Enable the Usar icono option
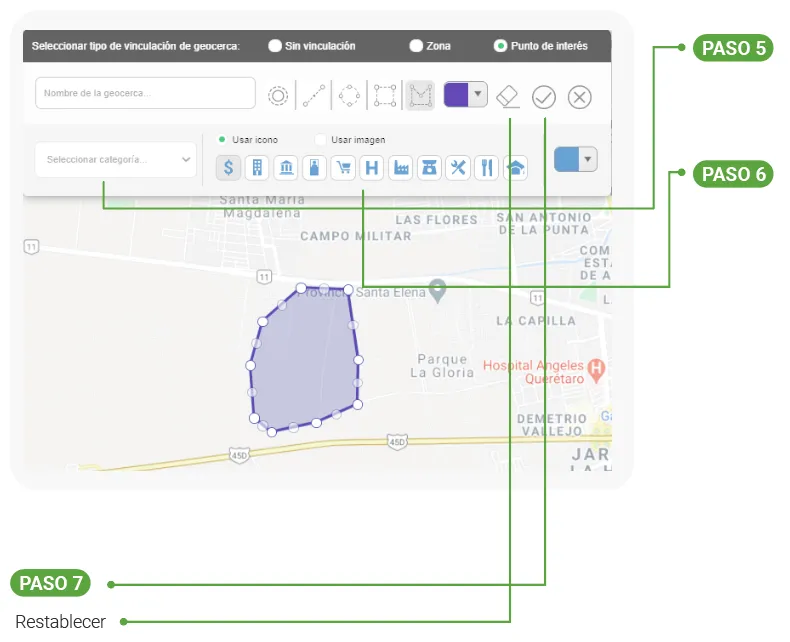790x642 pixels. coord(222,140)
